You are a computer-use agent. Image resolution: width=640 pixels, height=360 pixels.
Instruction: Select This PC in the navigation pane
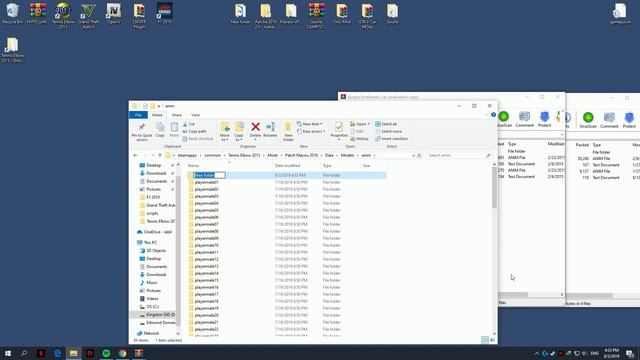coord(150,242)
